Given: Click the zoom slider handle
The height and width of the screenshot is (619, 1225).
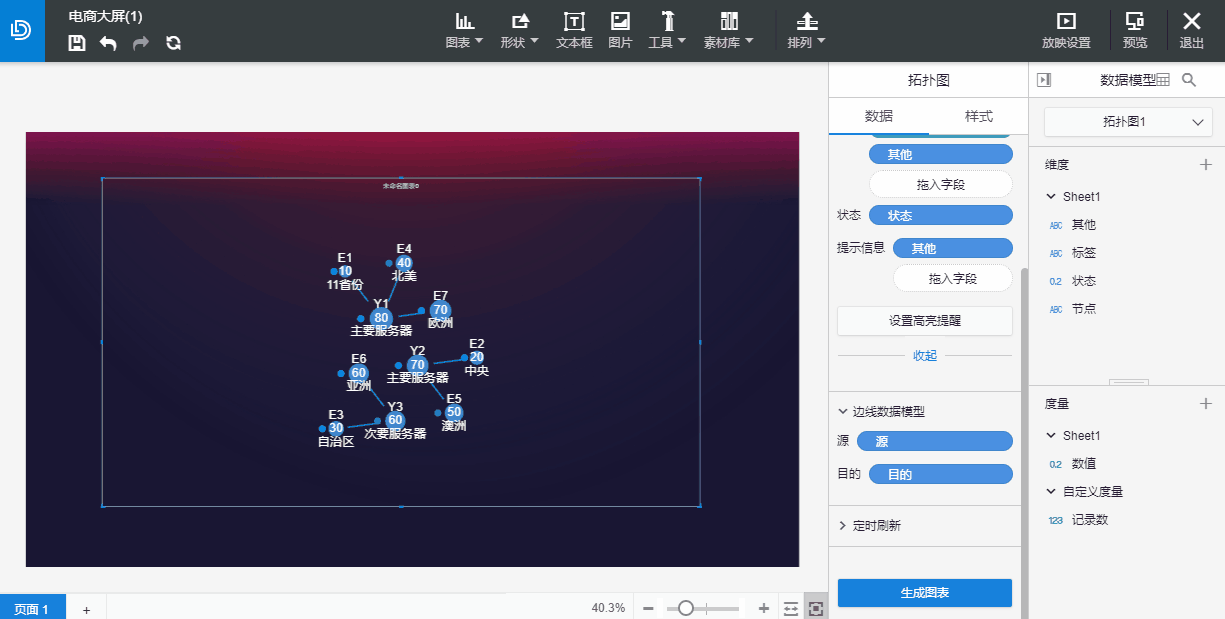Looking at the screenshot, I should [x=686, y=608].
